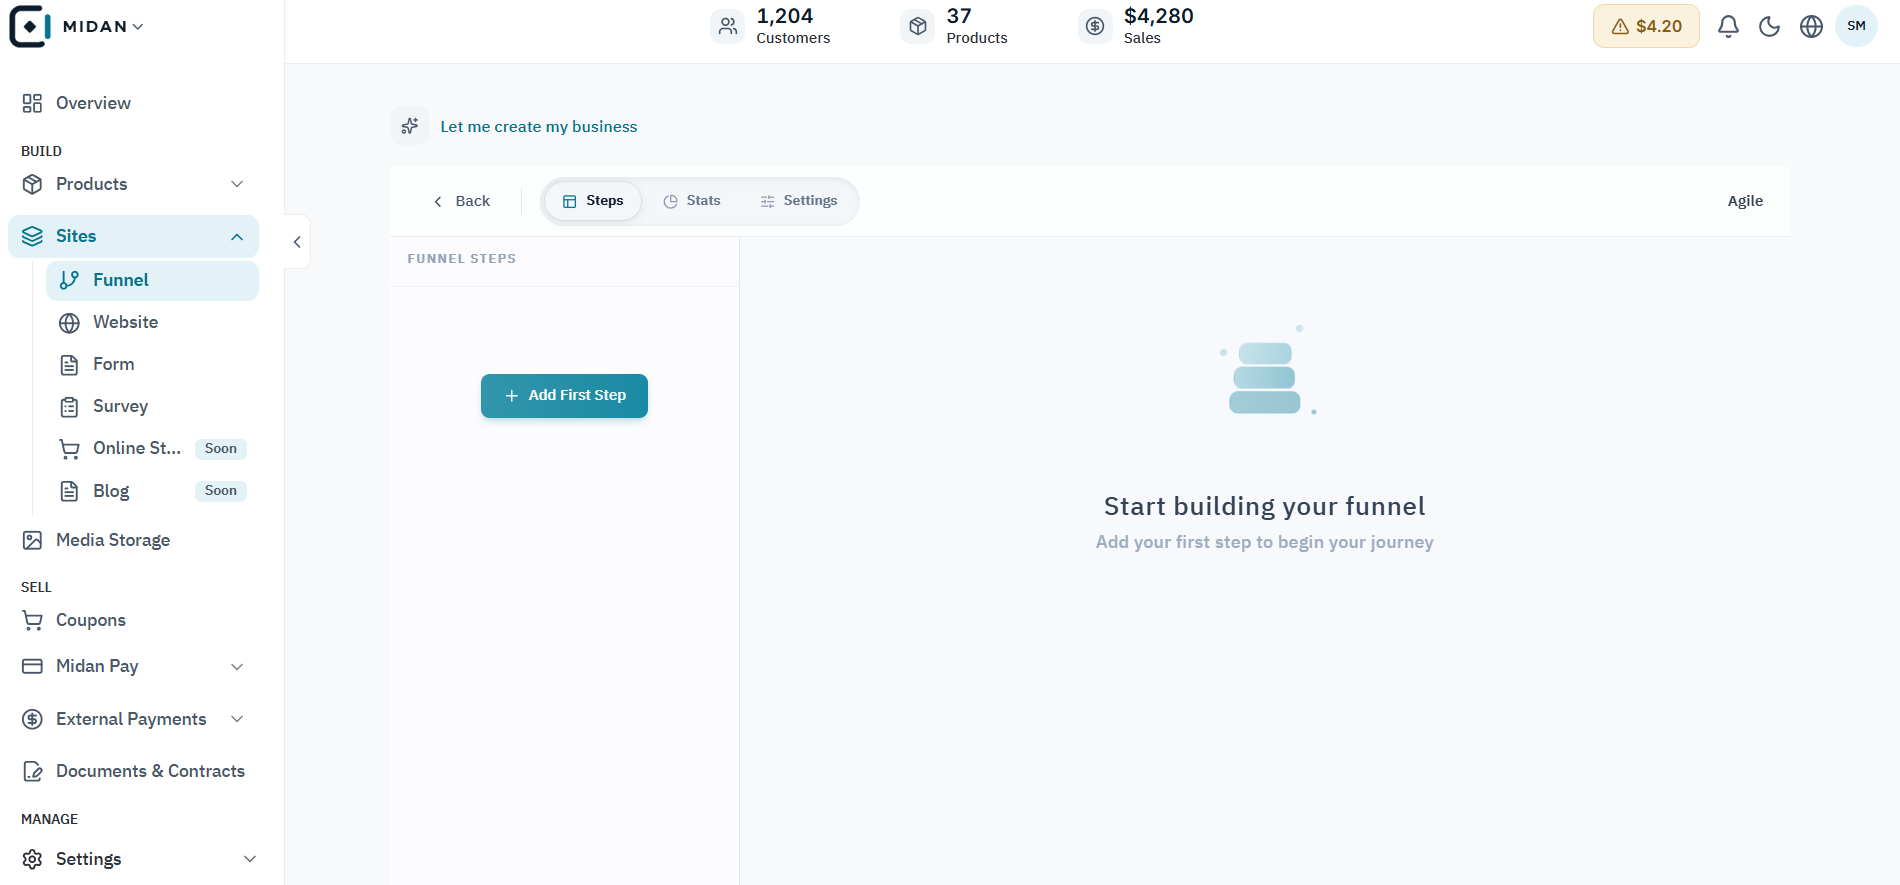Screen dimensions: 1900x885
Task: Collapse the Sites section chevron
Action: pos(237,237)
